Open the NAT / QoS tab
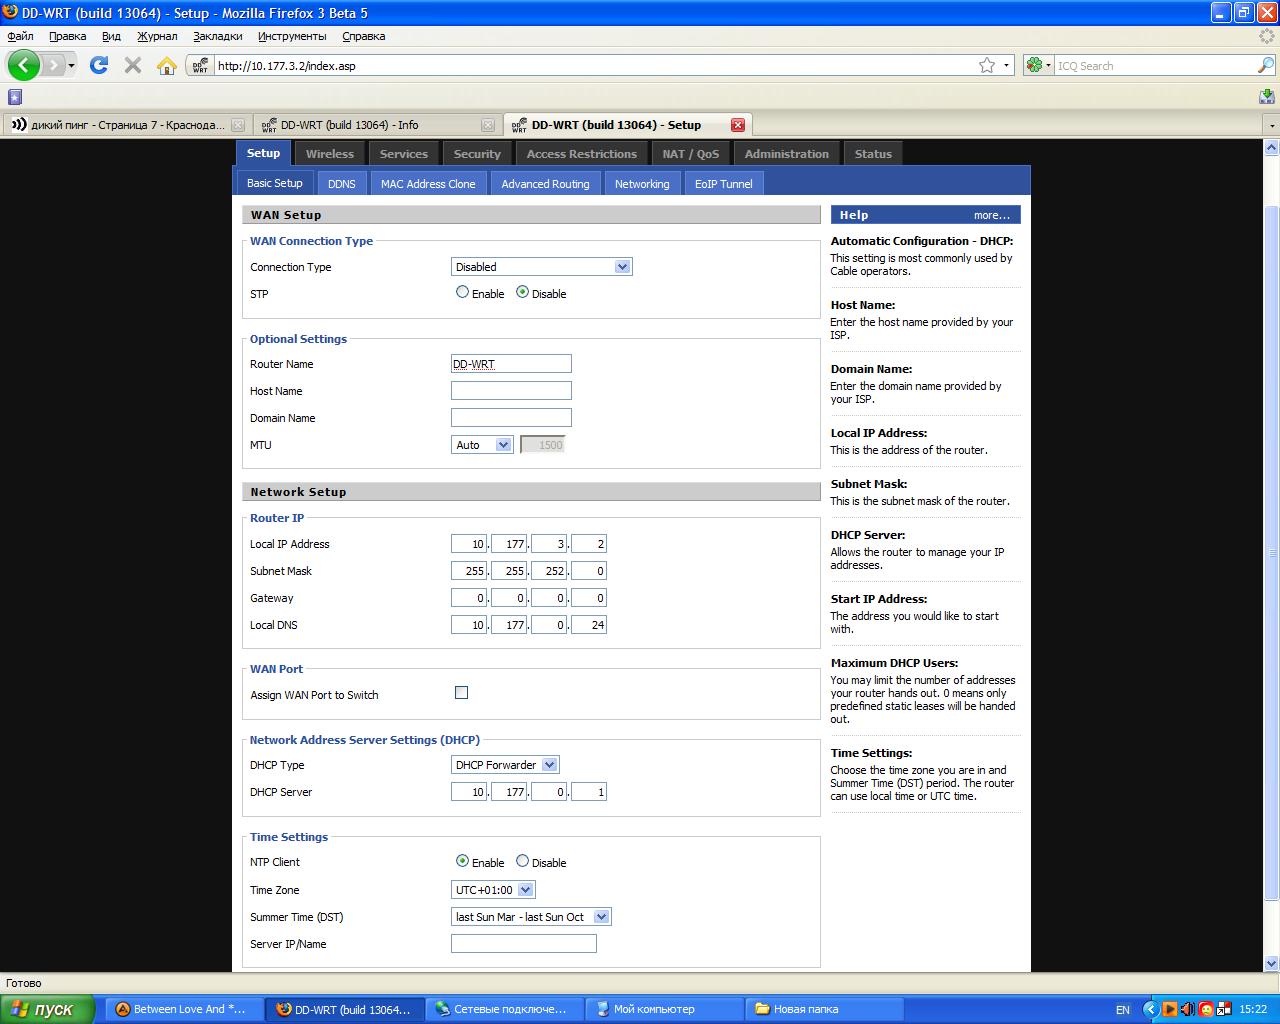 pyautogui.click(x=691, y=154)
